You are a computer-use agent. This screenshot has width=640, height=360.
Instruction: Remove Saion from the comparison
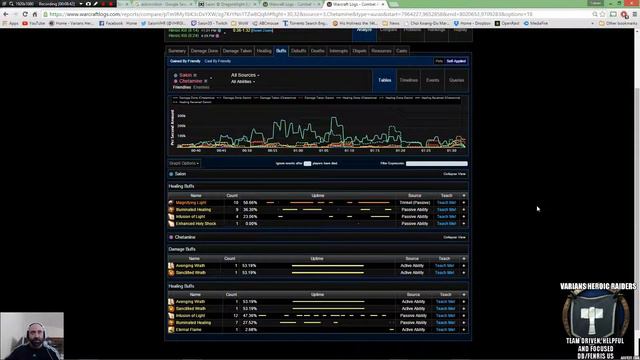pyautogui.click(x=195, y=75)
